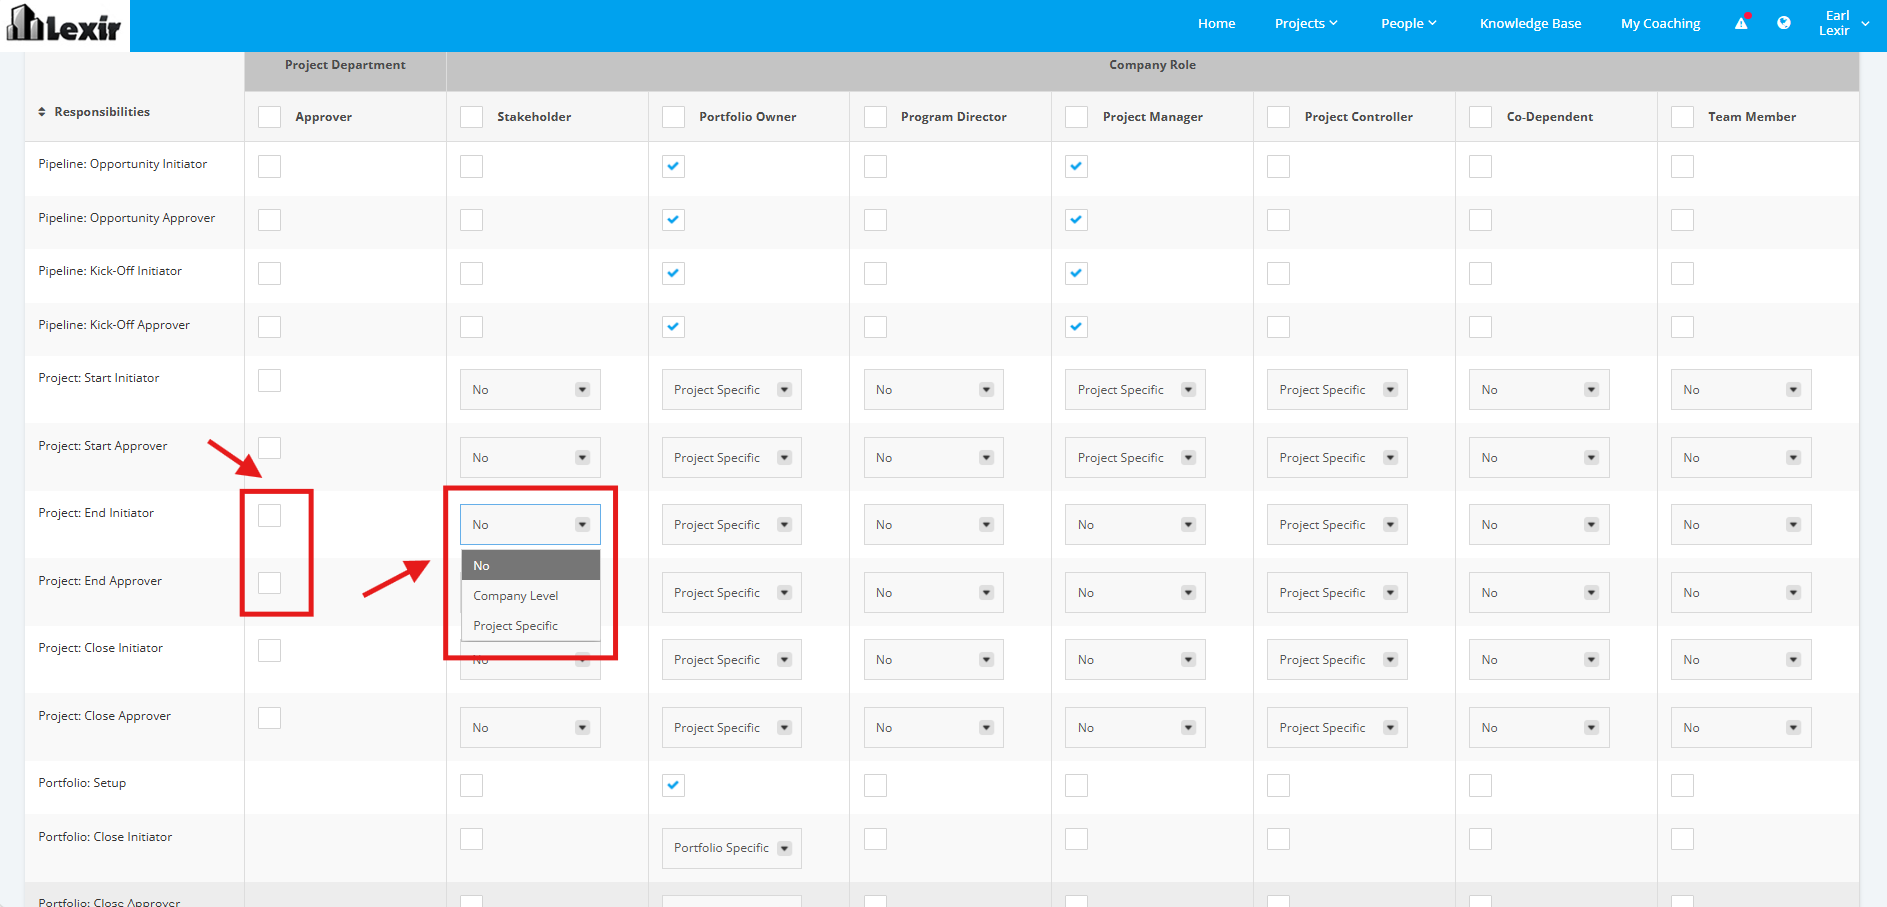Click the globe language icon
Image resolution: width=1887 pixels, height=907 pixels.
1784,23
